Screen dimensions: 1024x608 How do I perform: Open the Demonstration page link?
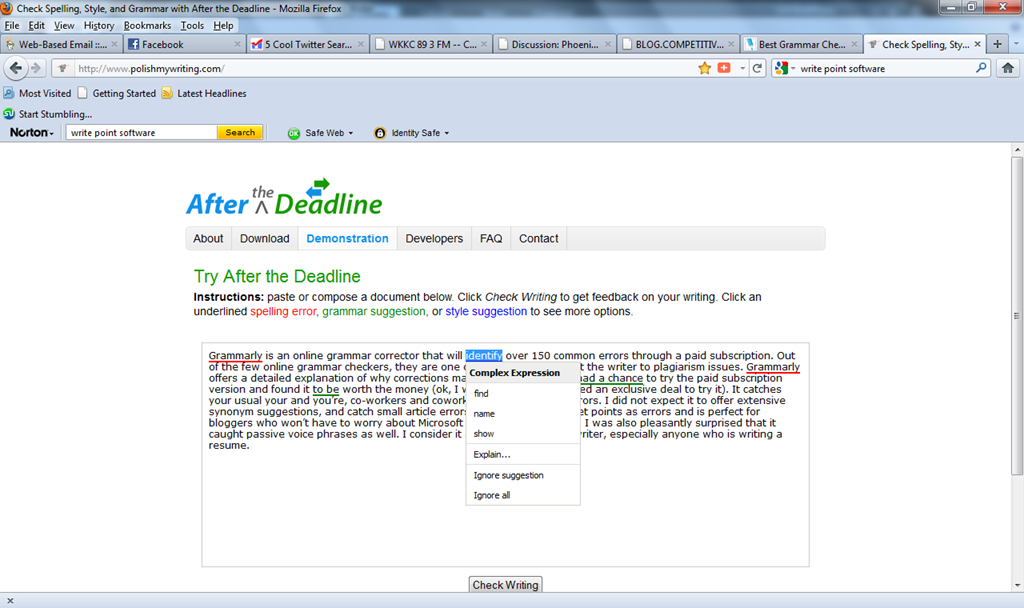(347, 238)
